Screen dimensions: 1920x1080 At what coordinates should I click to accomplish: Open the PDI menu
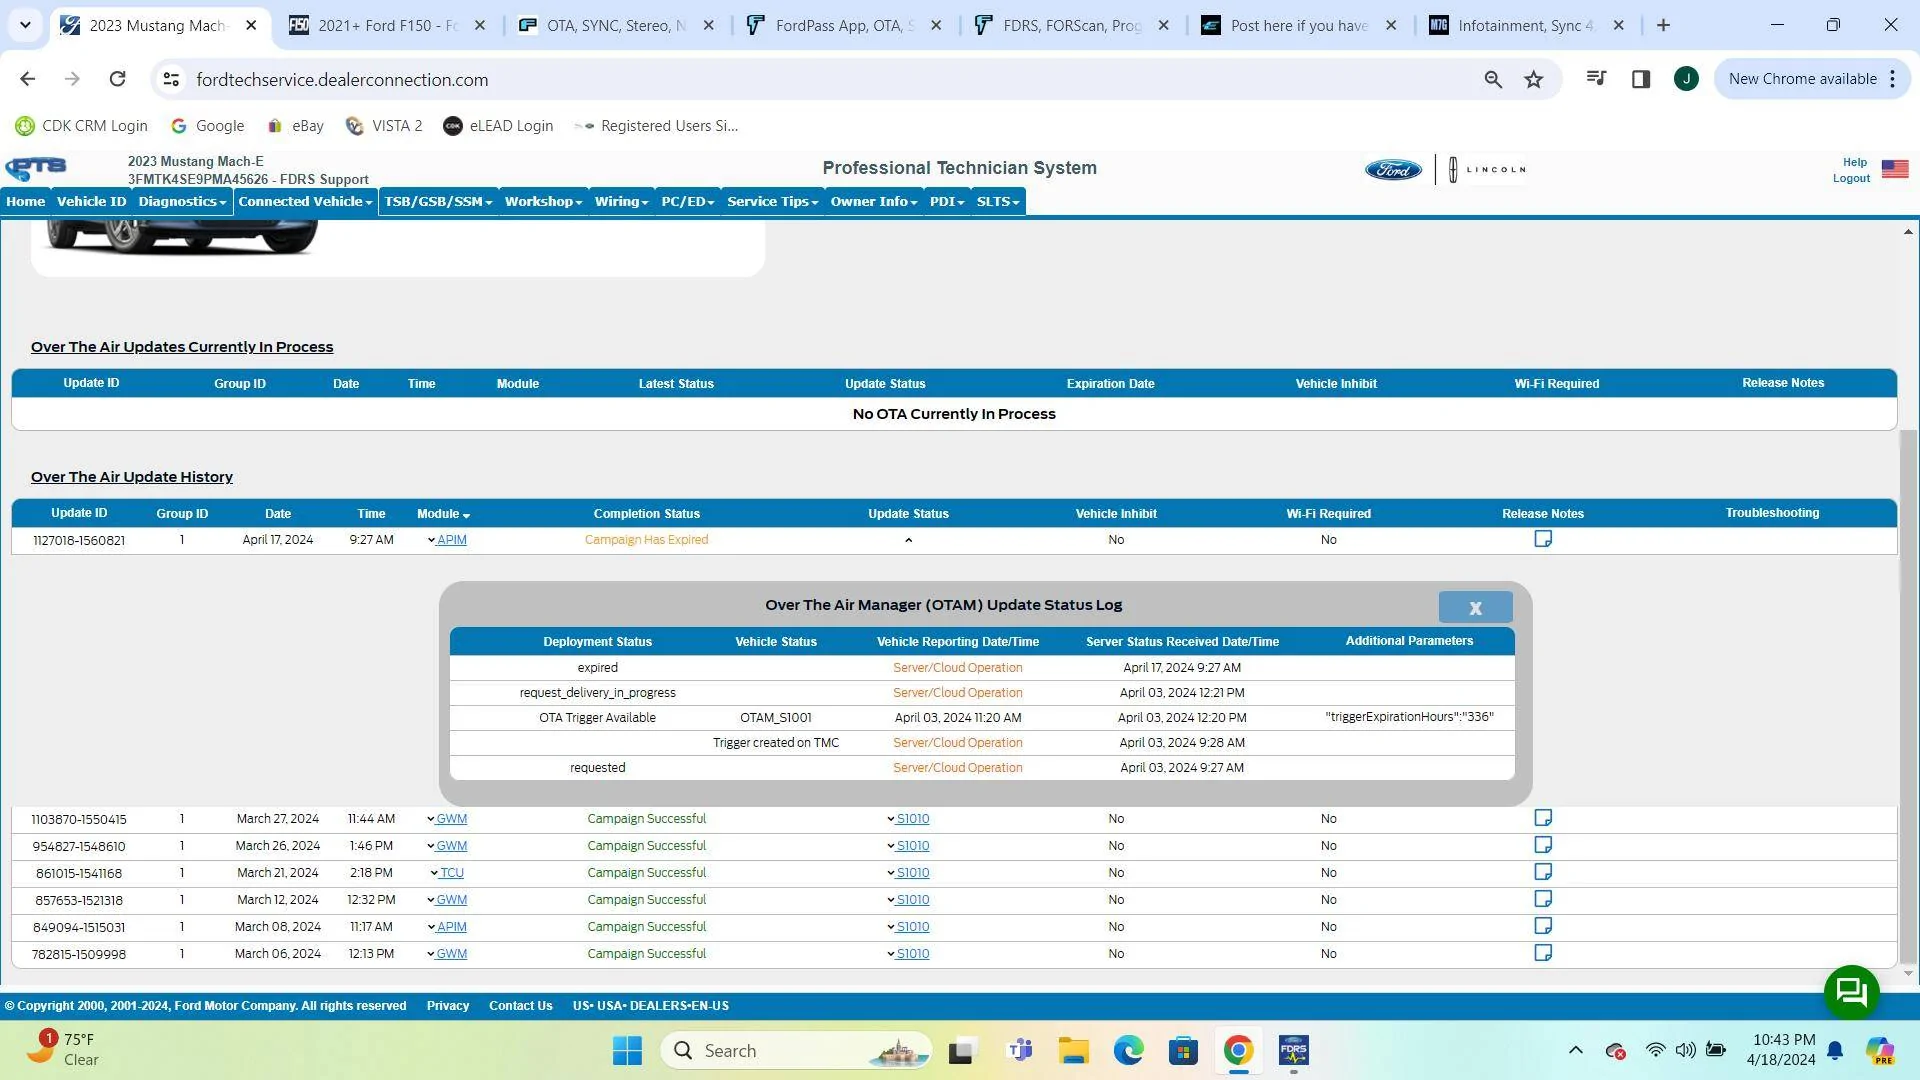pyautogui.click(x=946, y=202)
